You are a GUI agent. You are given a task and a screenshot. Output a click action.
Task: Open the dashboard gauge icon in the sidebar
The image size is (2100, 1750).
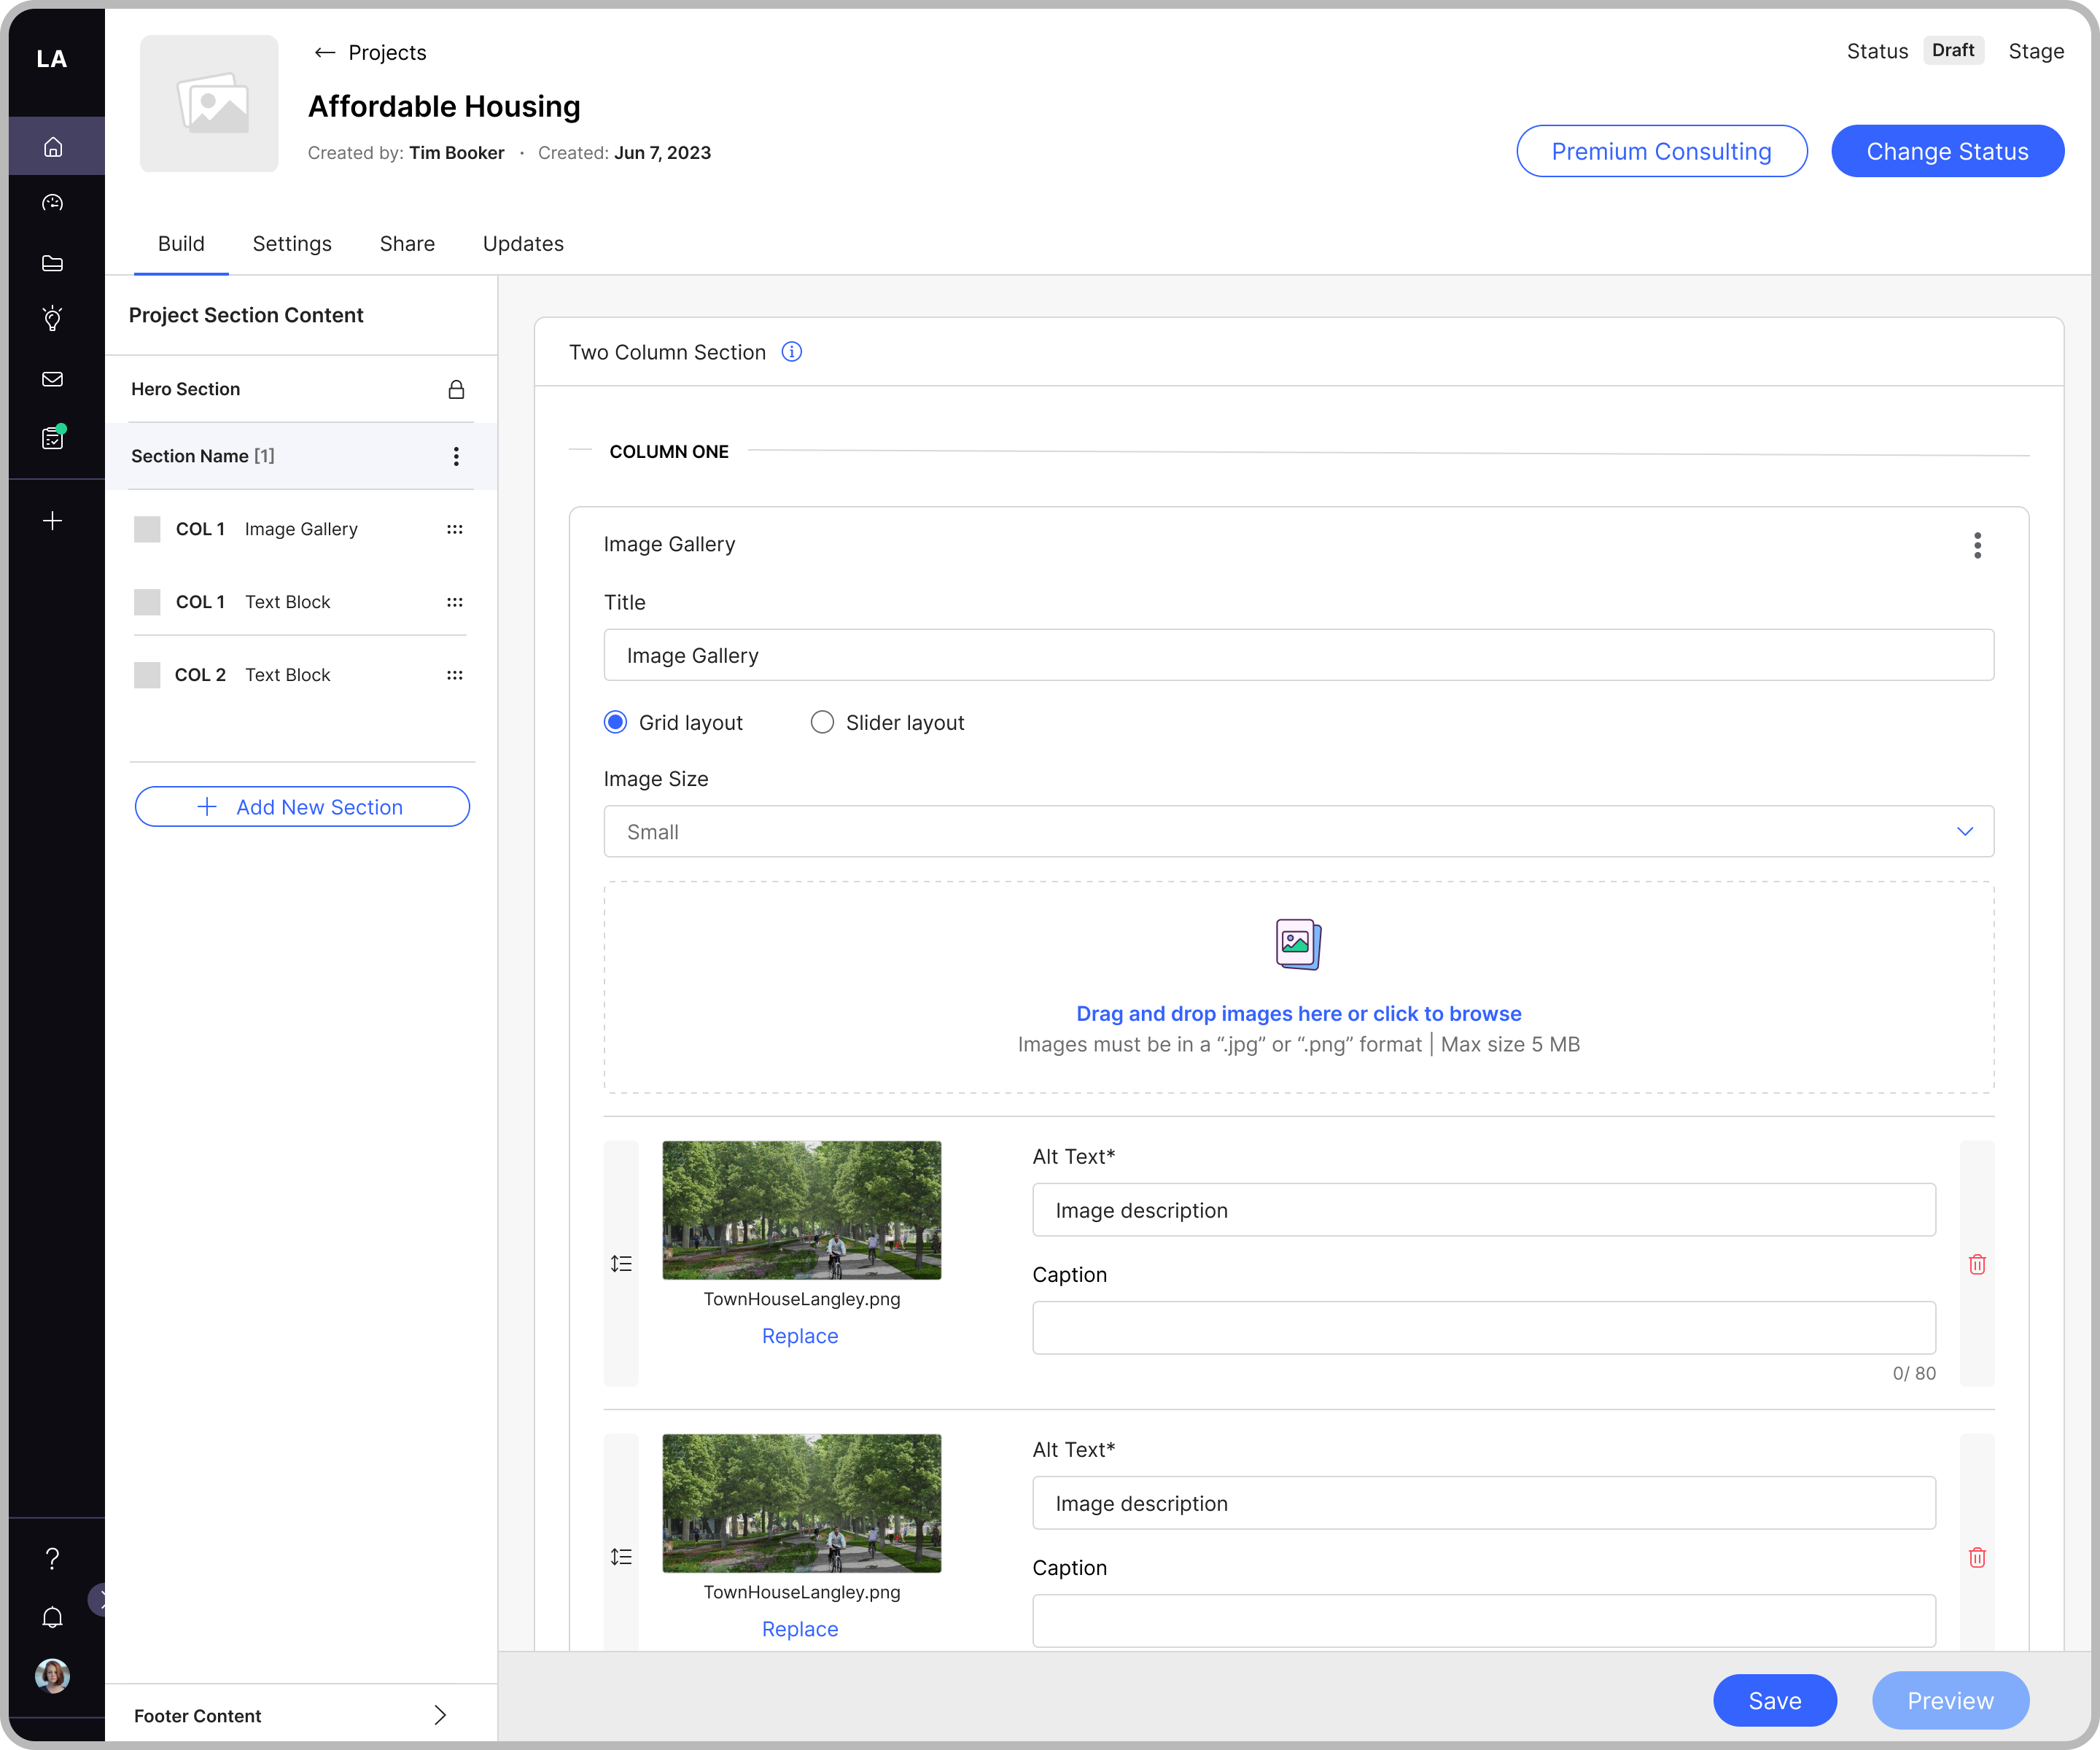point(53,203)
